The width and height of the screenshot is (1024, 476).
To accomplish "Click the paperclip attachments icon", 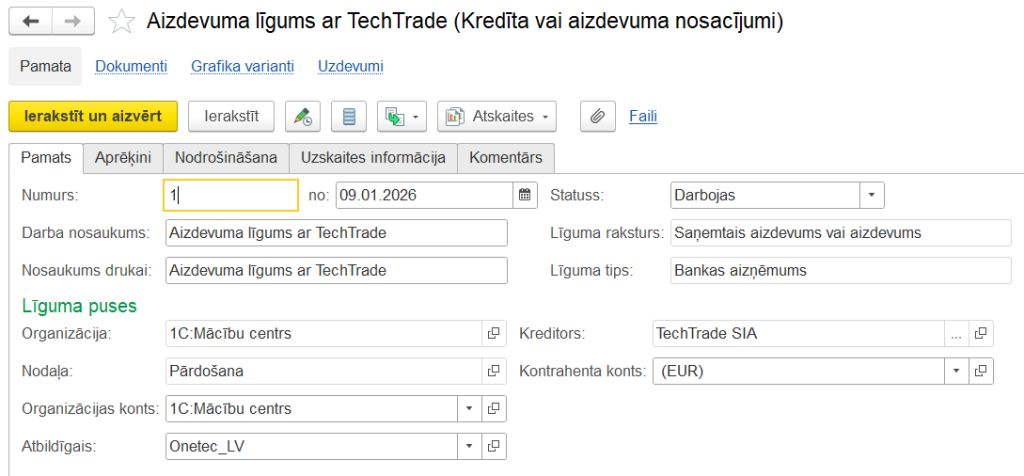I will (x=597, y=117).
